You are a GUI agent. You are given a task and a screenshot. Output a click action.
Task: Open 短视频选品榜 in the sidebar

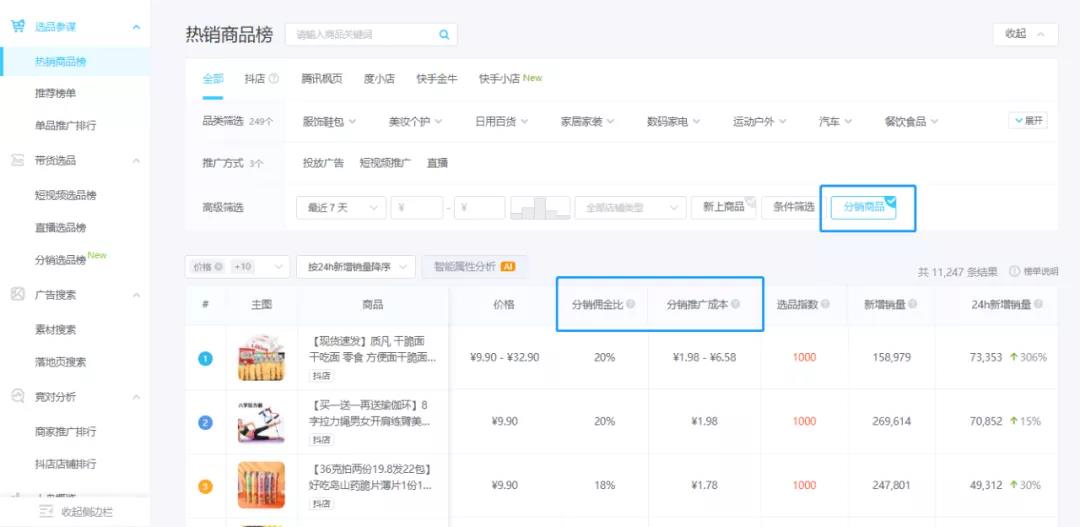65,195
